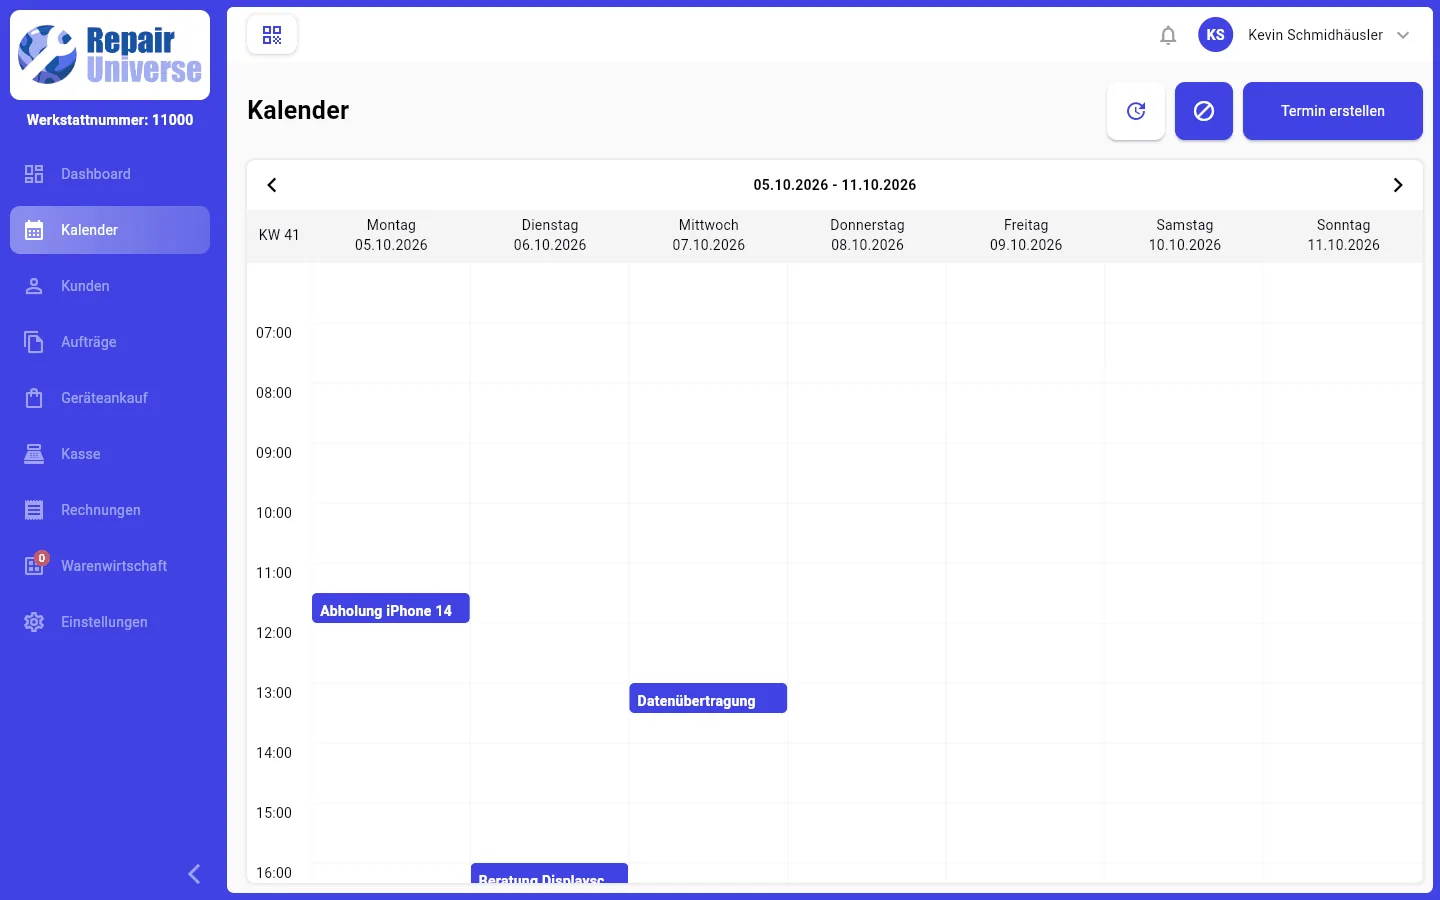The width and height of the screenshot is (1440, 900).
Task: Open the Abholung iPhone 14 appointment
Action: (390, 608)
